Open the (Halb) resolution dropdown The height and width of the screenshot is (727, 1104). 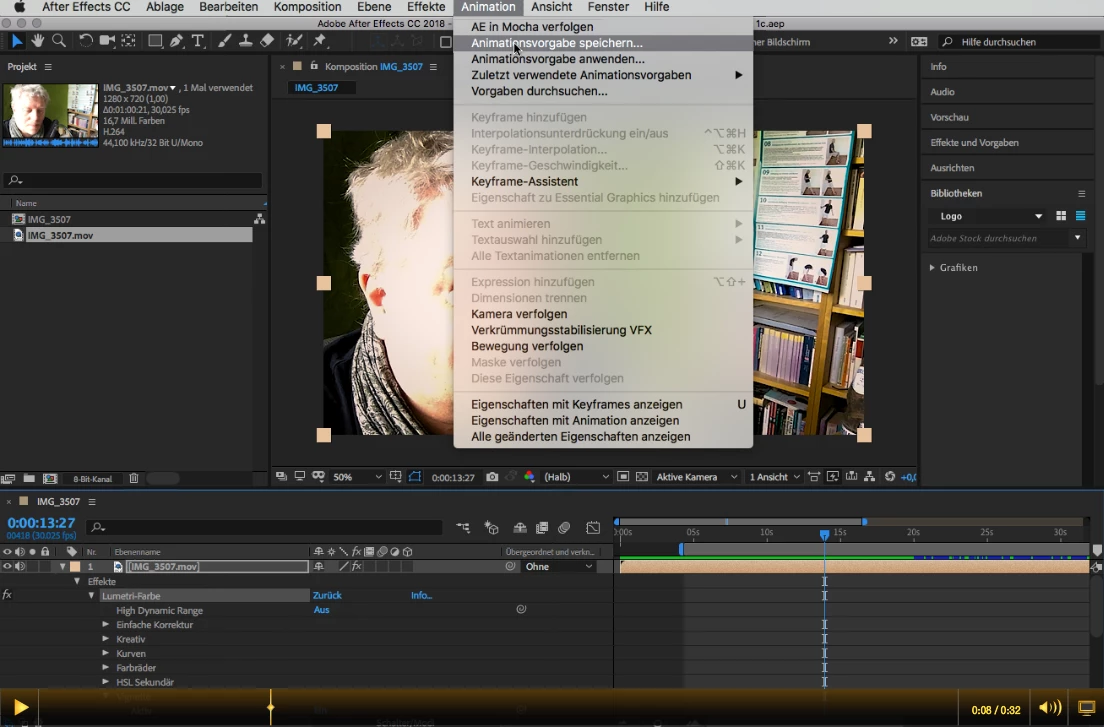pos(576,477)
